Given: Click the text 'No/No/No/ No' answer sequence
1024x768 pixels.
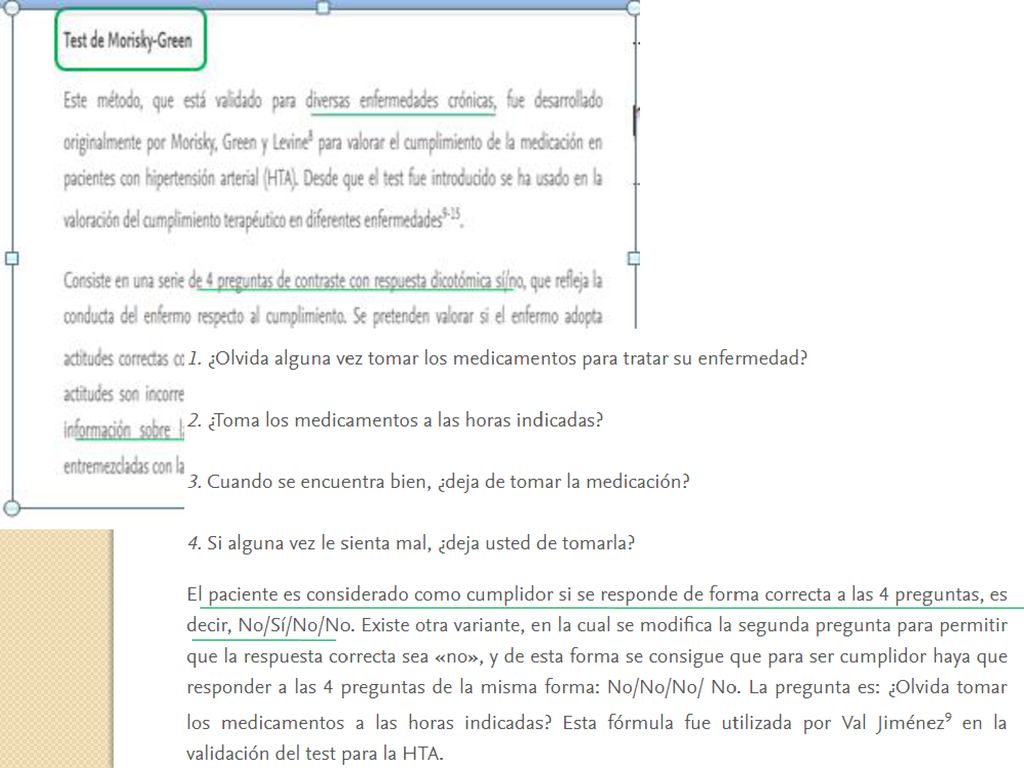Looking at the screenshot, I should [673, 687].
